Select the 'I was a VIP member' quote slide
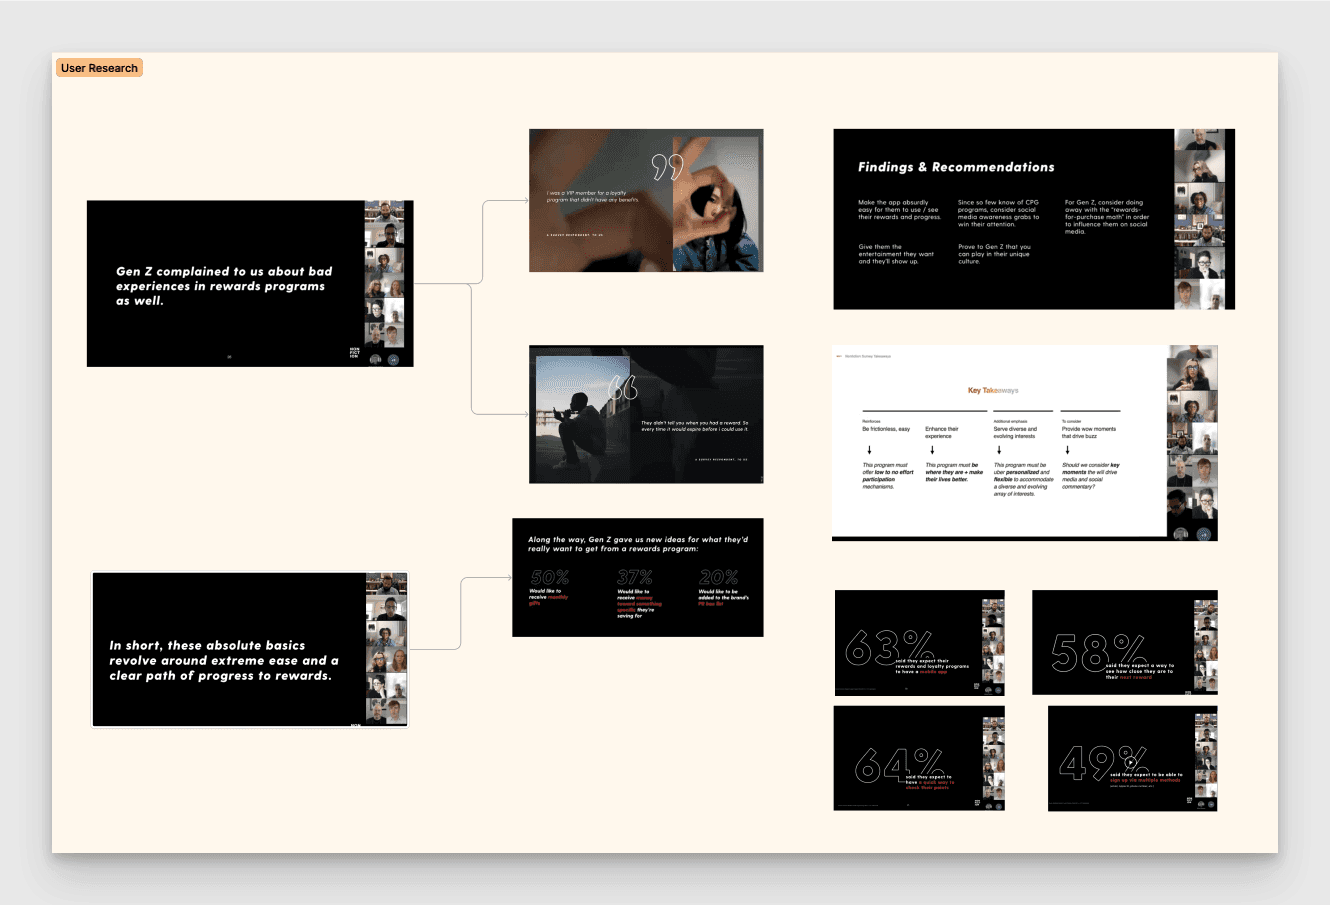 (646, 200)
